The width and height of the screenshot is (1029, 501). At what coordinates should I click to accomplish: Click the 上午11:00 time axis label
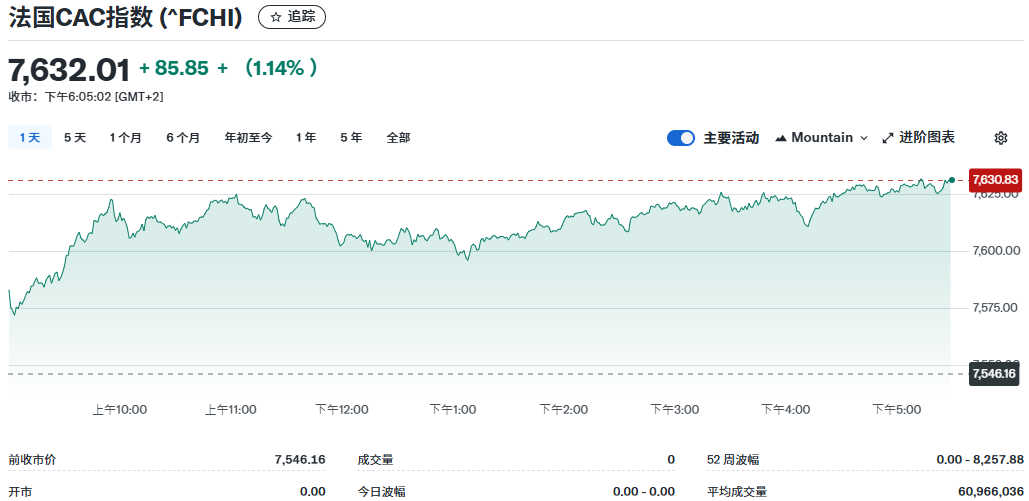[230, 410]
